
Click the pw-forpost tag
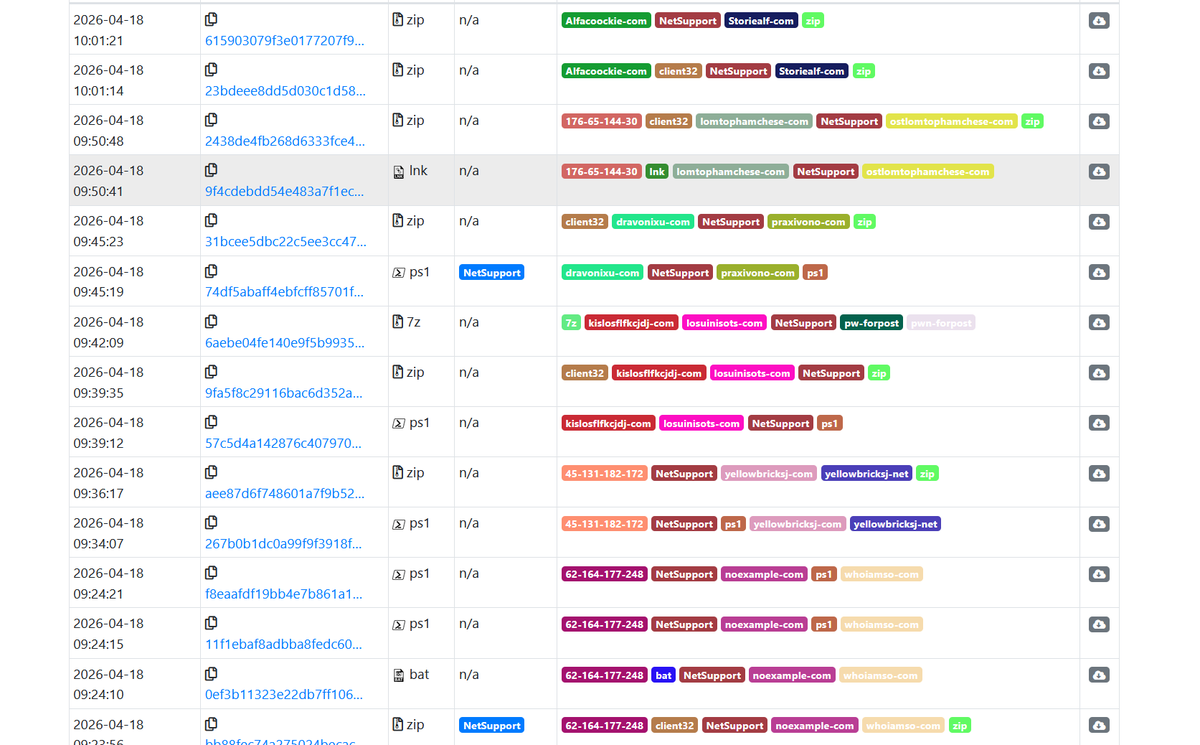click(x=871, y=323)
